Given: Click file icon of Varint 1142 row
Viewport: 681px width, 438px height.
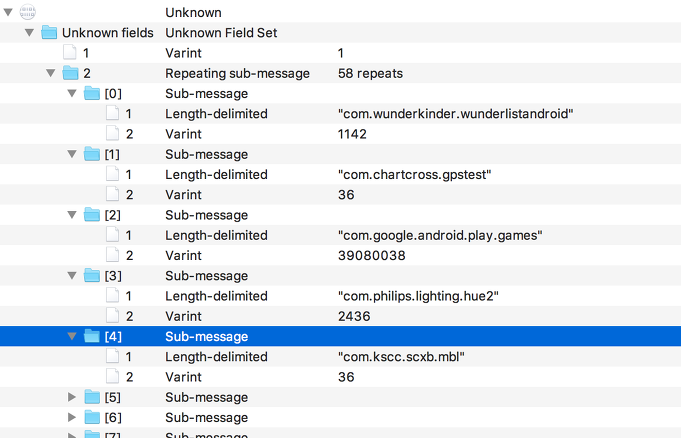Looking at the screenshot, I should pyautogui.click(x=112, y=134).
